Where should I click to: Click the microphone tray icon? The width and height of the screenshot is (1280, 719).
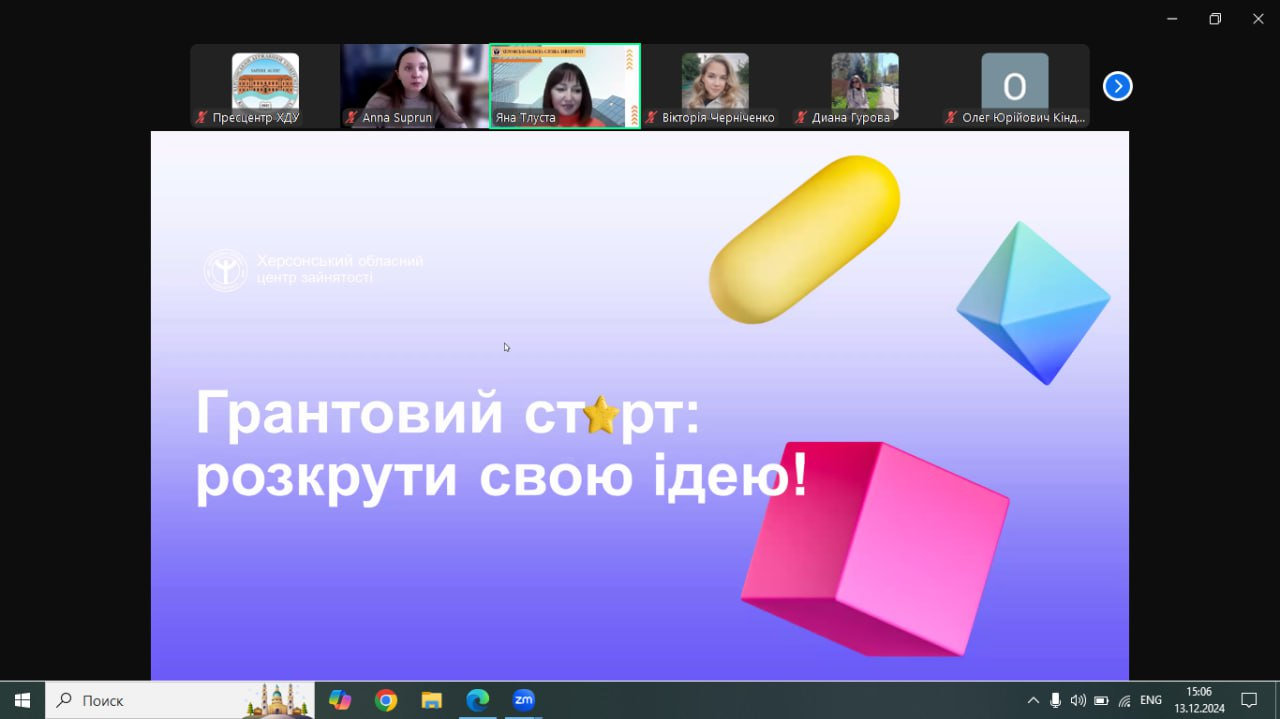coord(1055,700)
